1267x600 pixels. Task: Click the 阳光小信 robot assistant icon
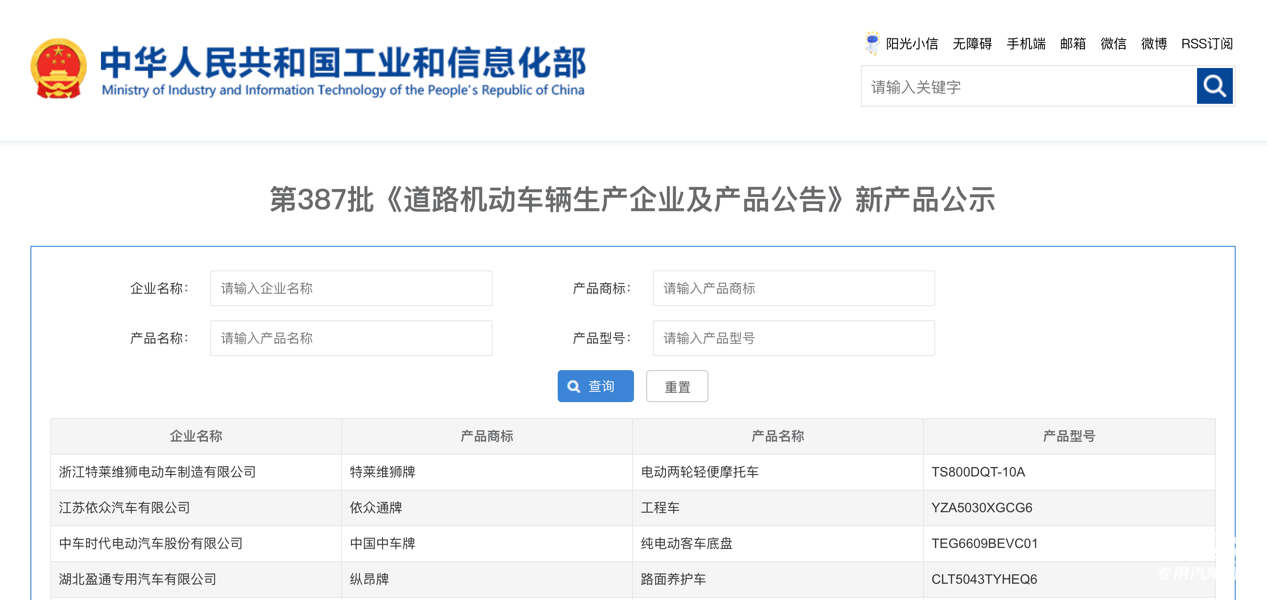(x=872, y=43)
